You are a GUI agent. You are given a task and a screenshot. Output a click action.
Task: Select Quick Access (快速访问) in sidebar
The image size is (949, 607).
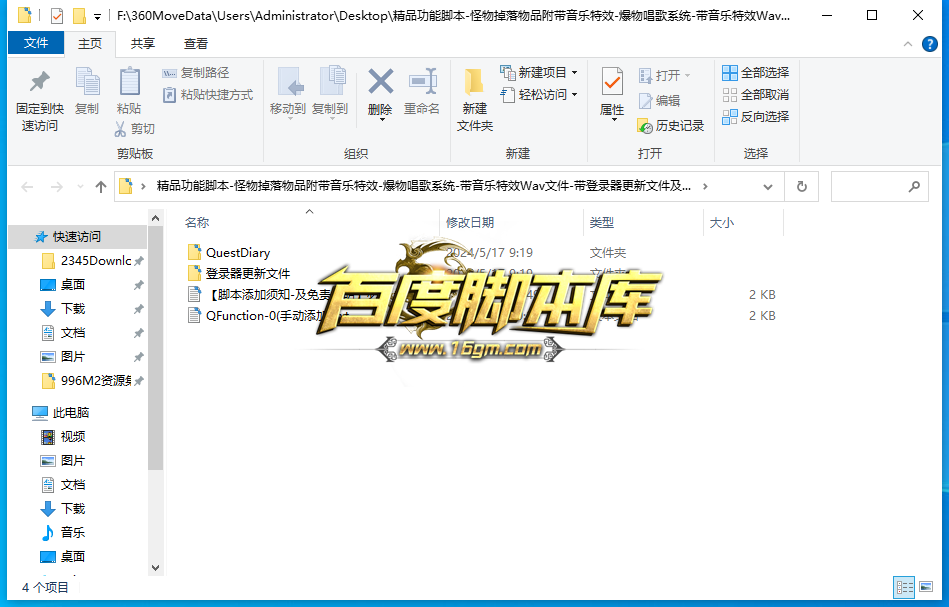pos(76,237)
